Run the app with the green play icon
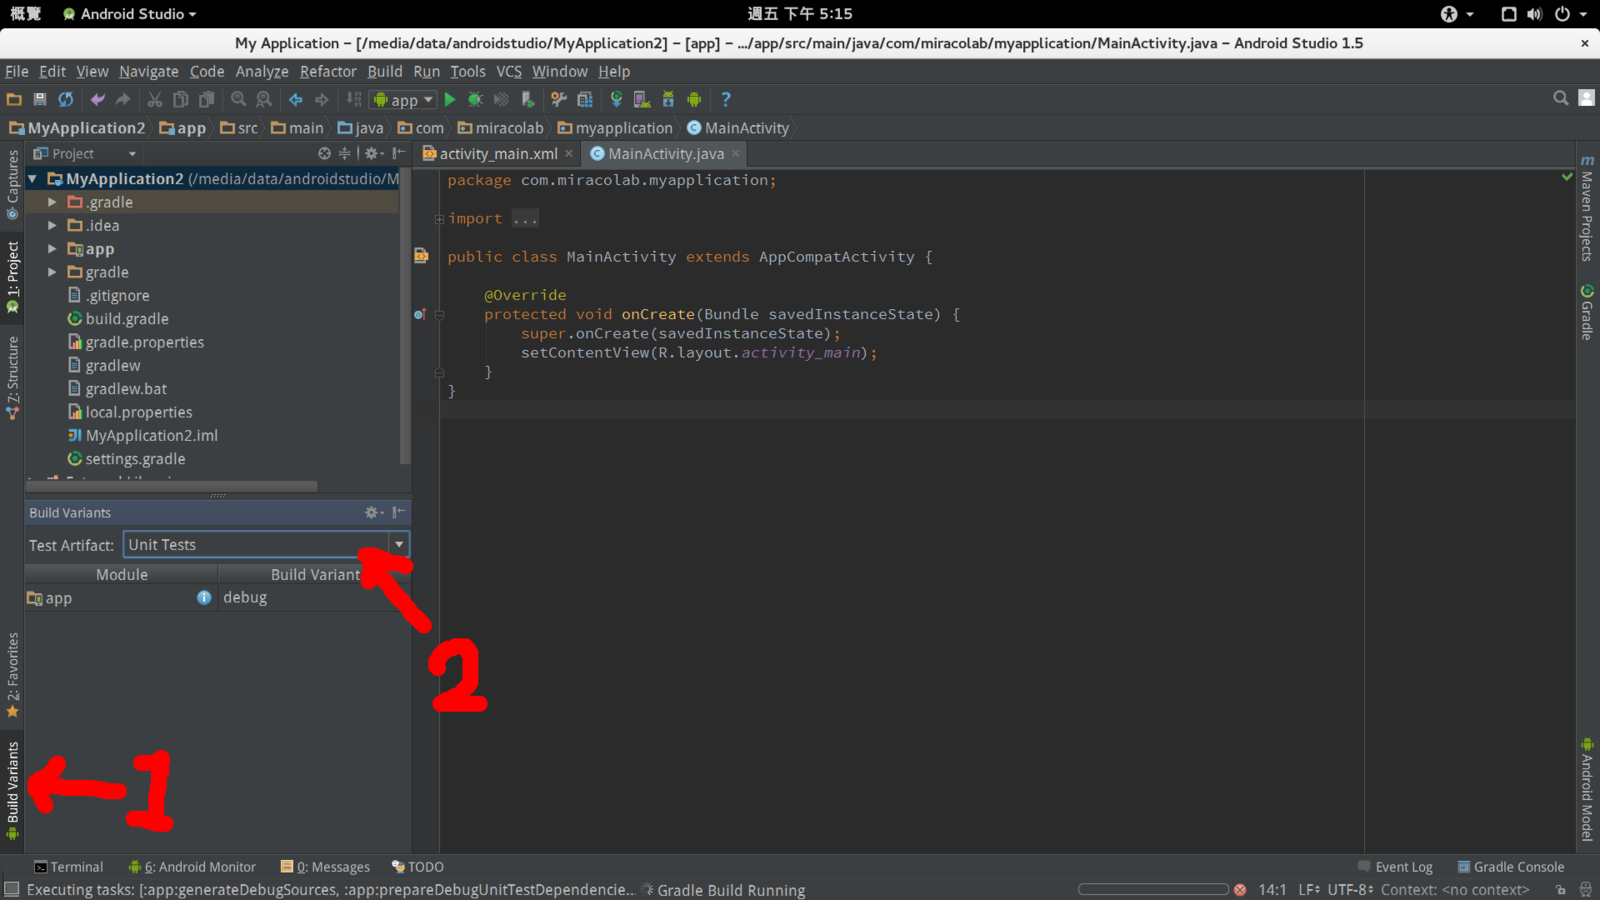 pyautogui.click(x=450, y=99)
